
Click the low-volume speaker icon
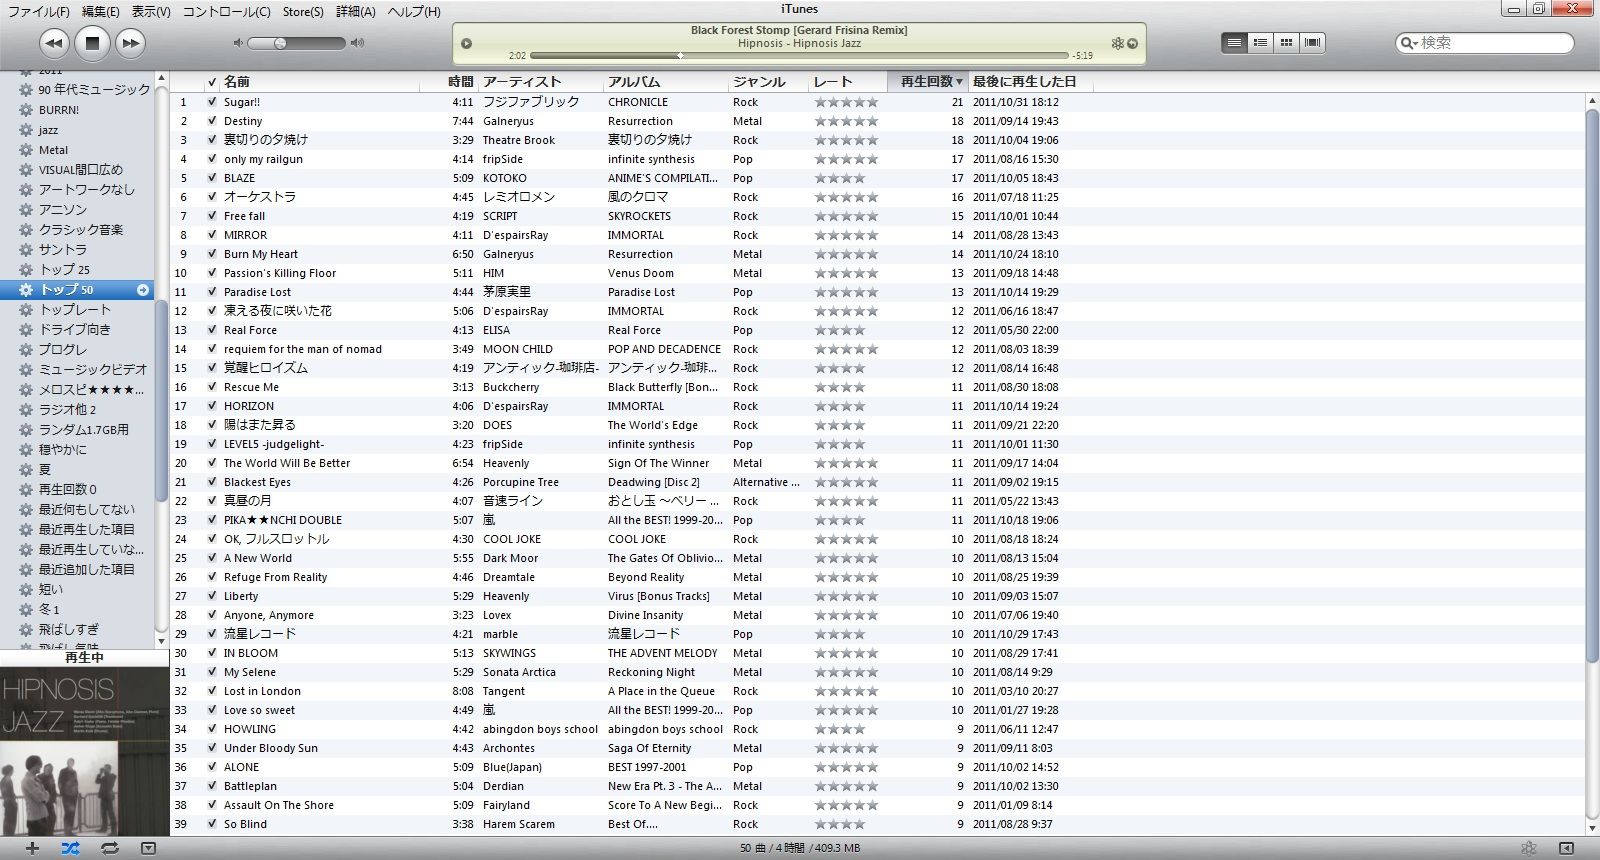[238, 43]
